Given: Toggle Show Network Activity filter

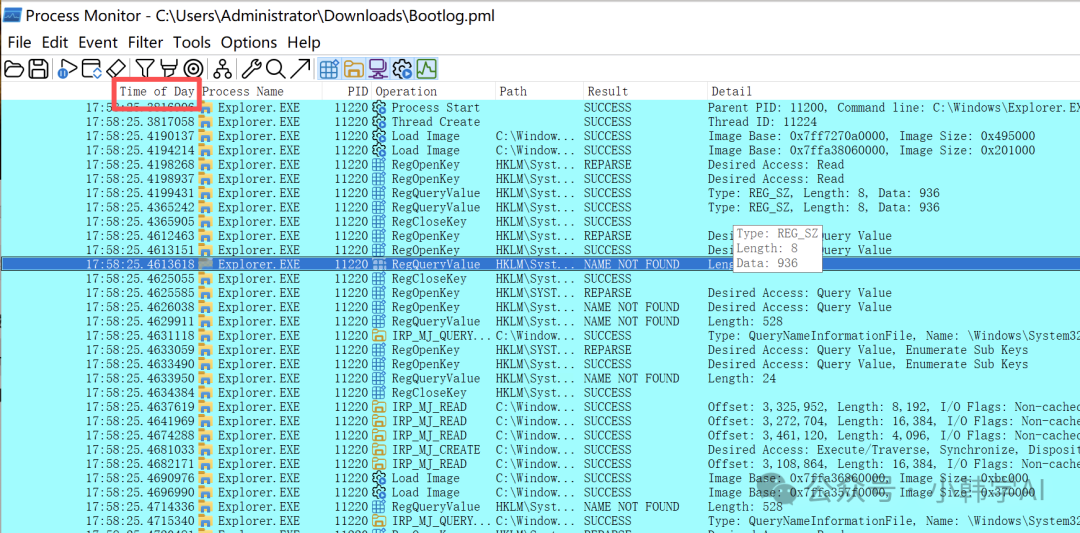Looking at the screenshot, I should (378, 69).
